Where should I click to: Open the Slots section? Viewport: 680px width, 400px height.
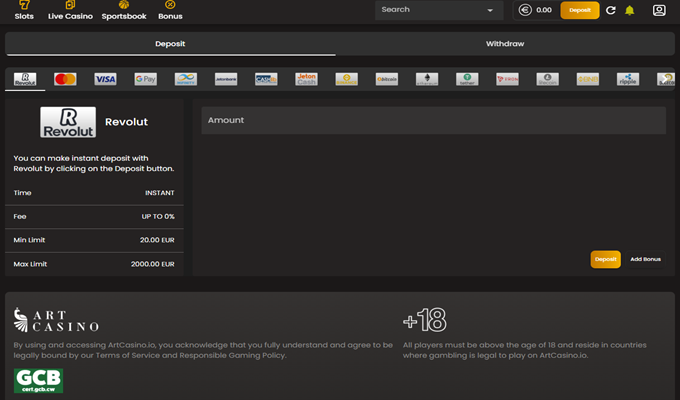pyautogui.click(x=24, y=11)
